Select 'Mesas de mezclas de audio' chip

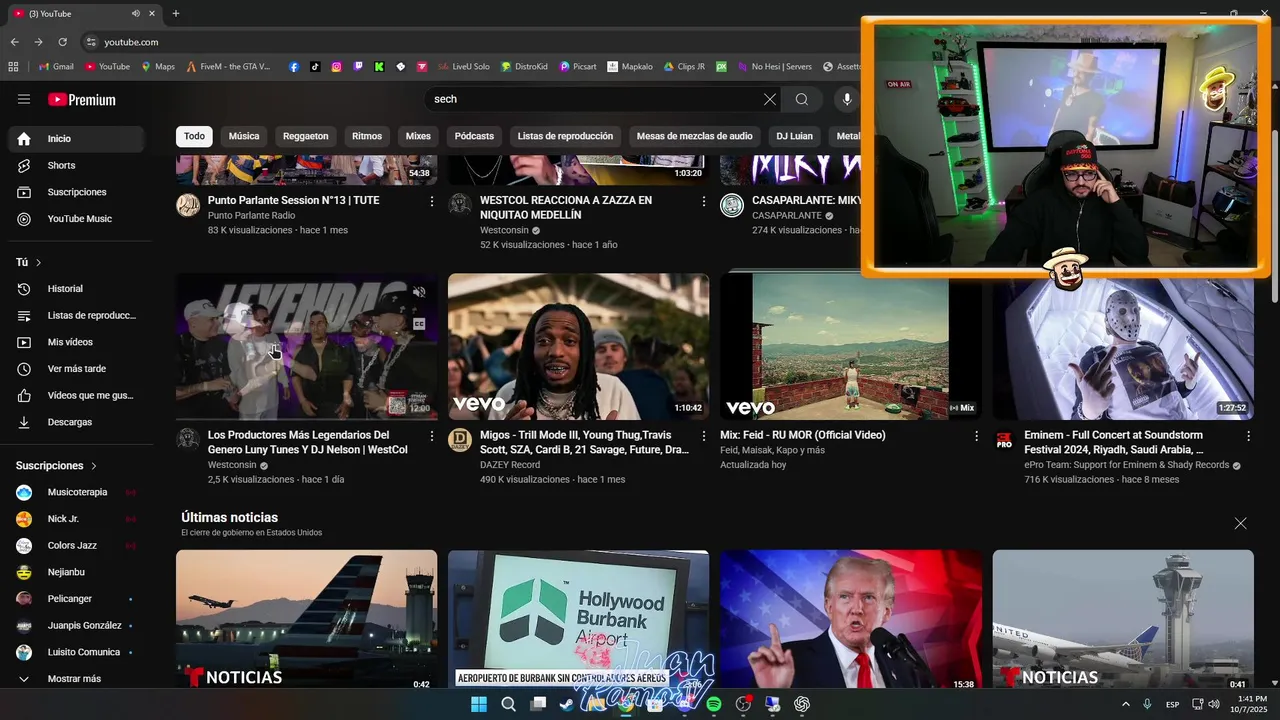click(x=694, y=136)
